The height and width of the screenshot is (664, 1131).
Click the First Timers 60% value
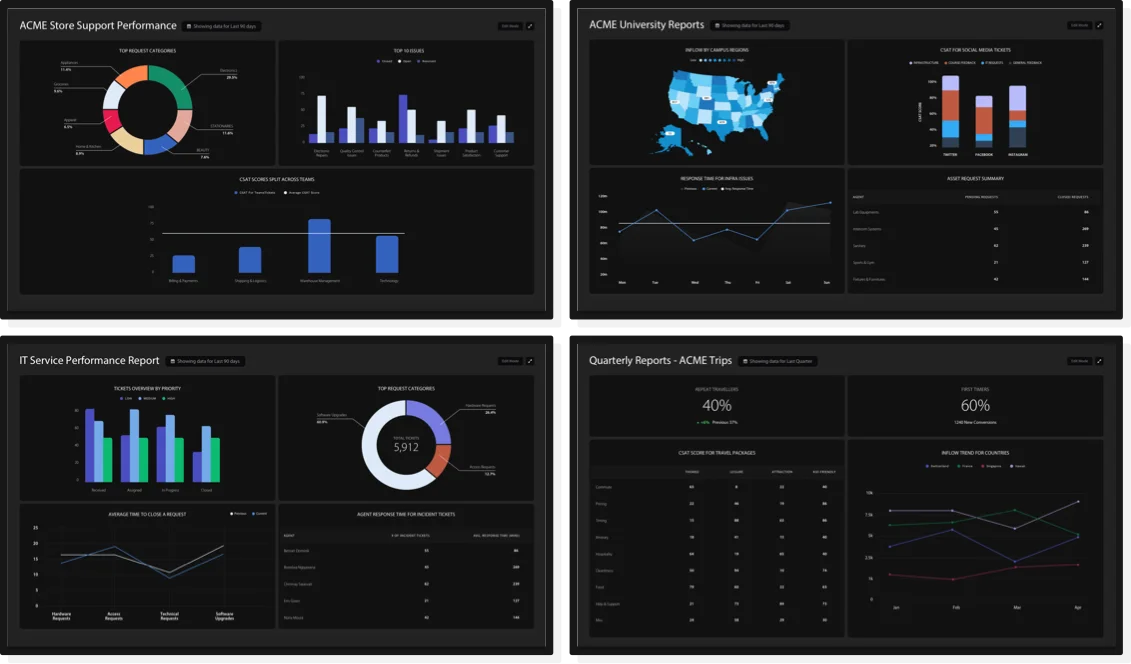(975, 405)
